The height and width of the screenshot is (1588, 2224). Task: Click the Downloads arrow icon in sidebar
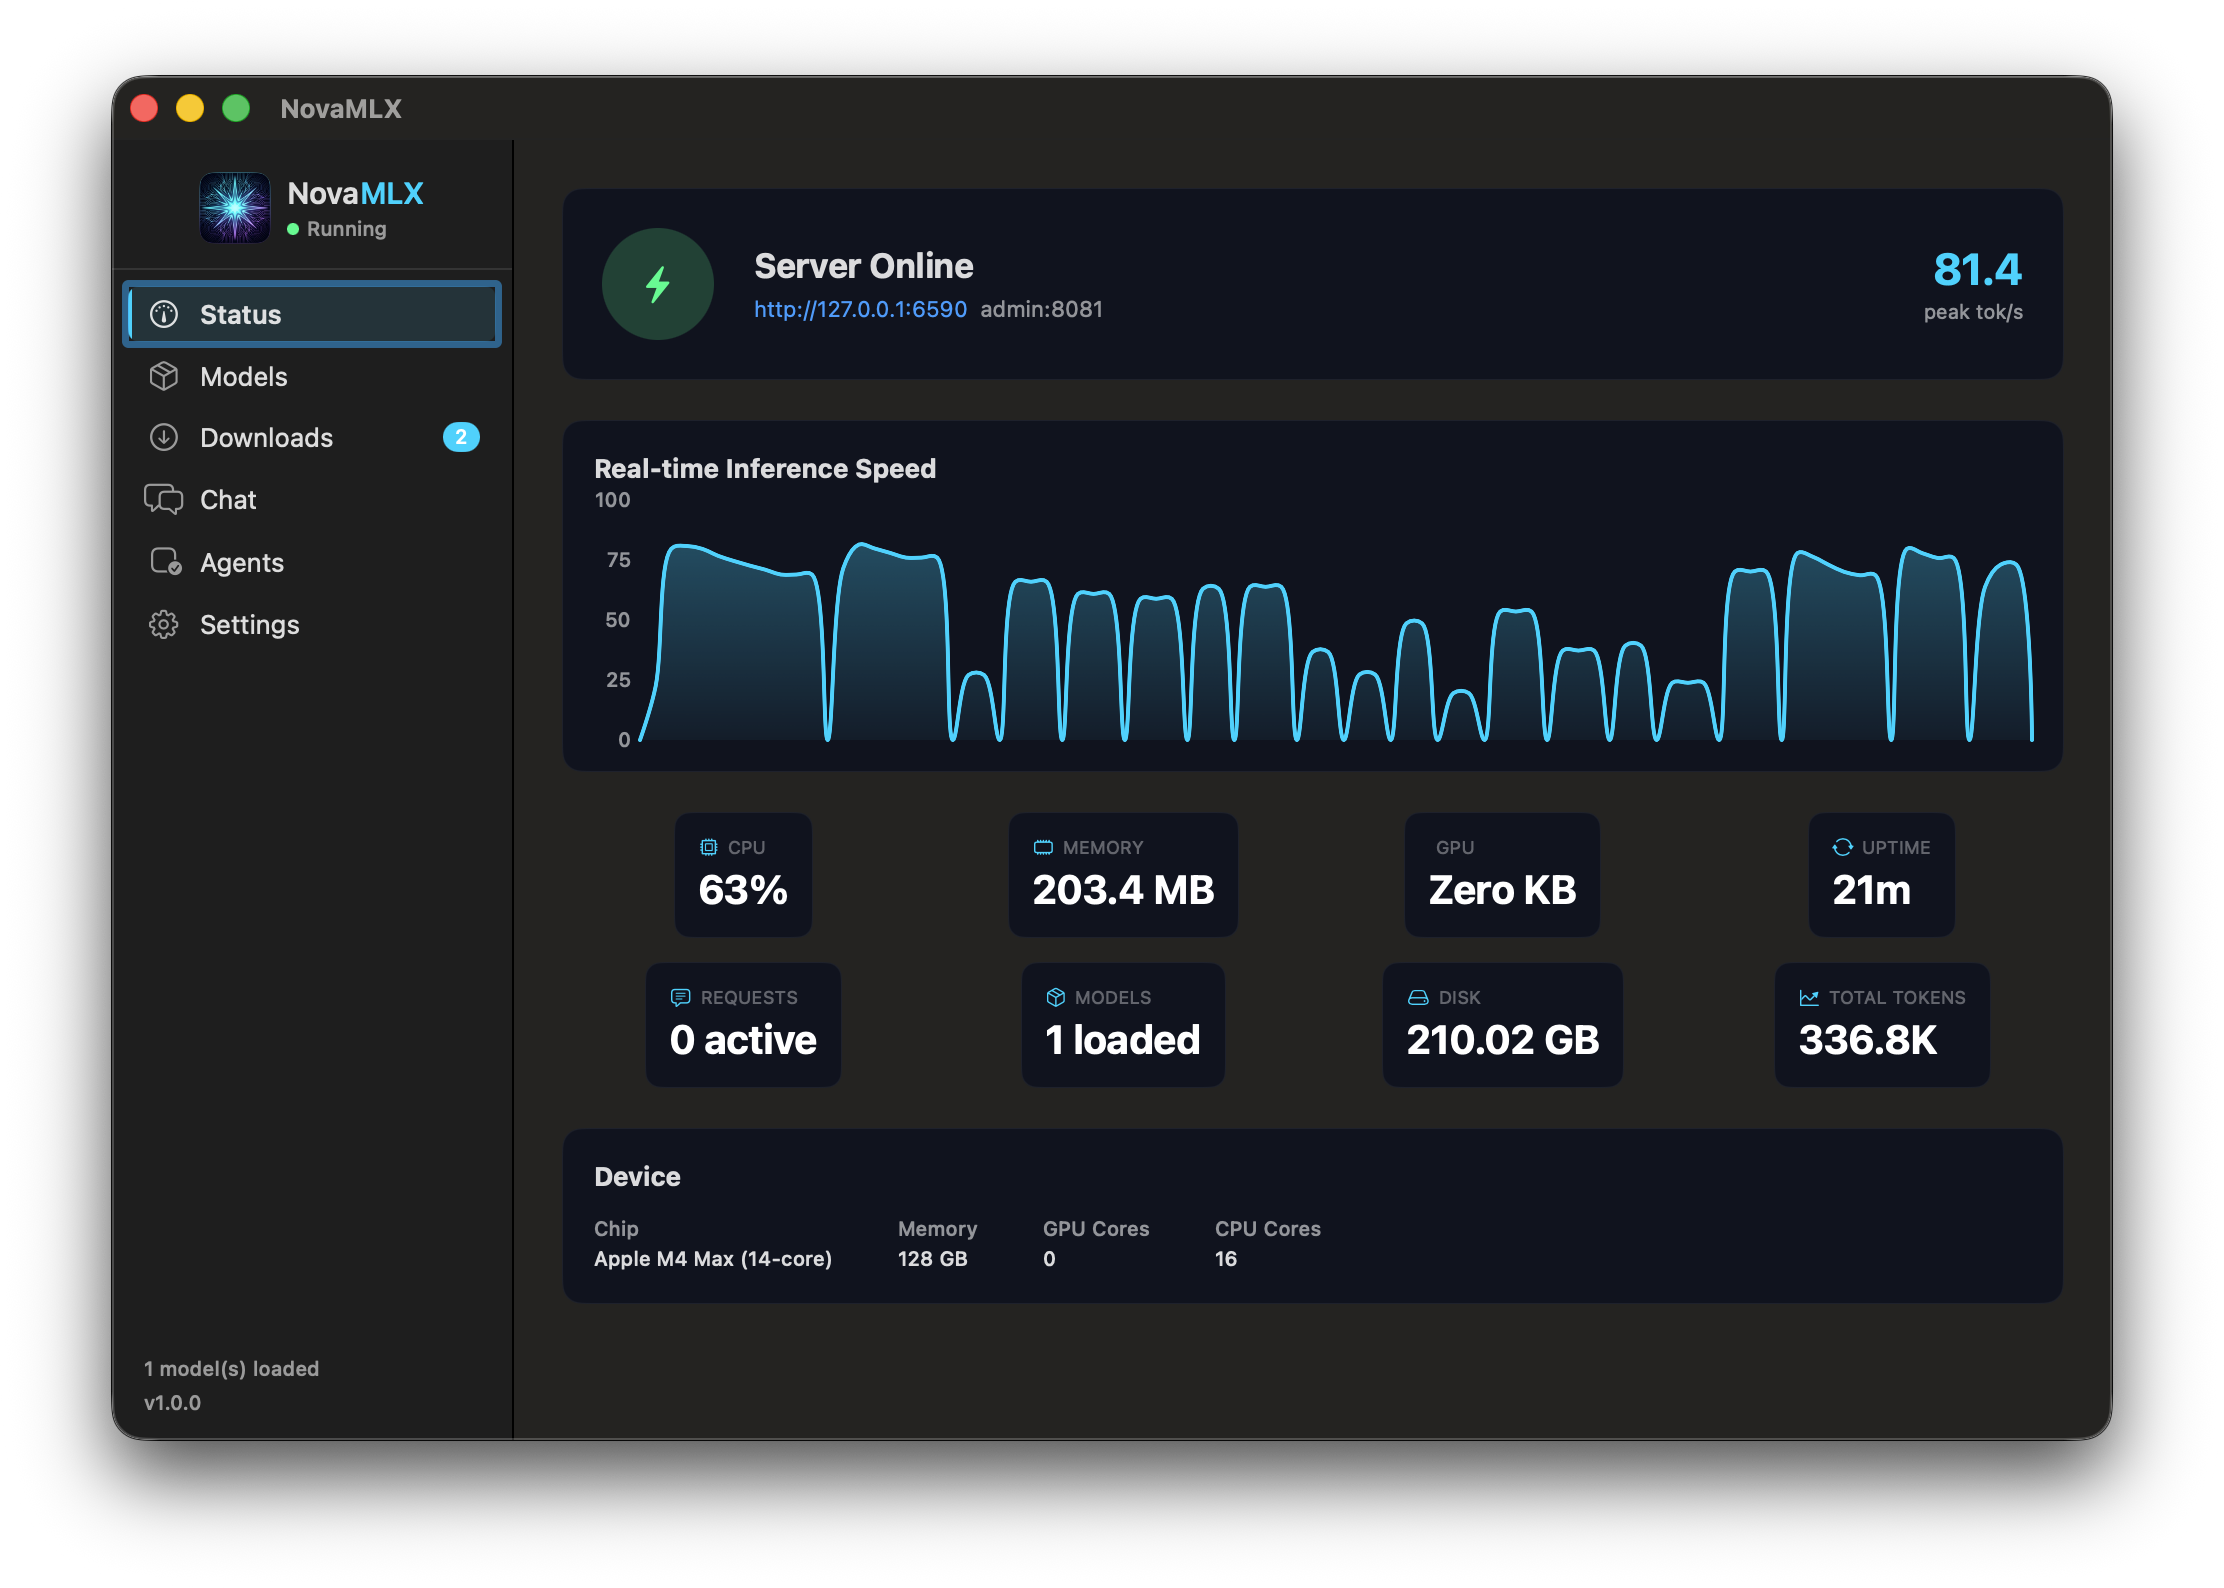pos(164,437)
